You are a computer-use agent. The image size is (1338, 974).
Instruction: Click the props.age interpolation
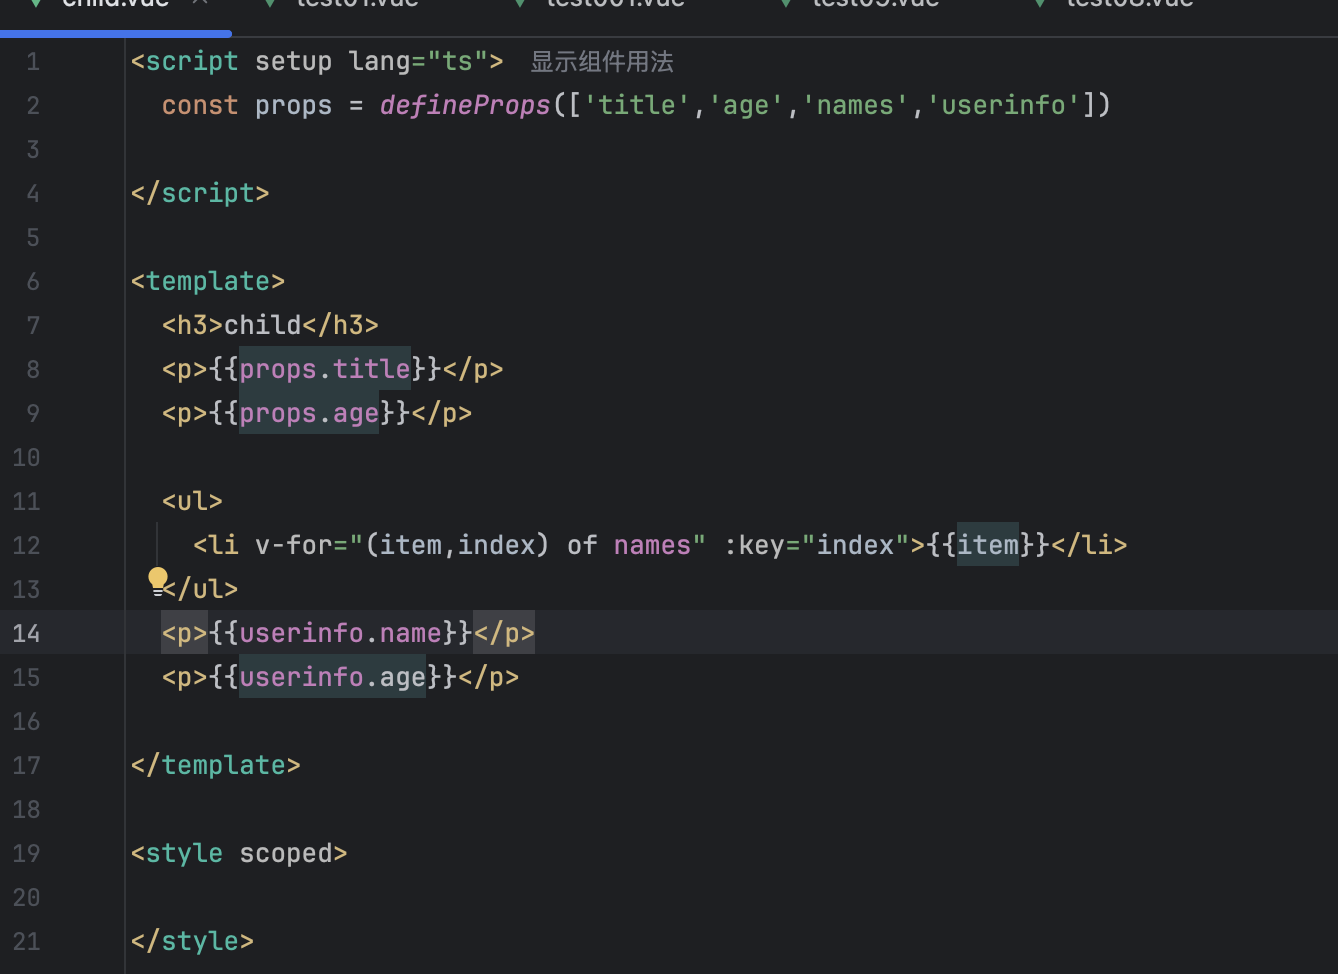[x=309, y=413]
